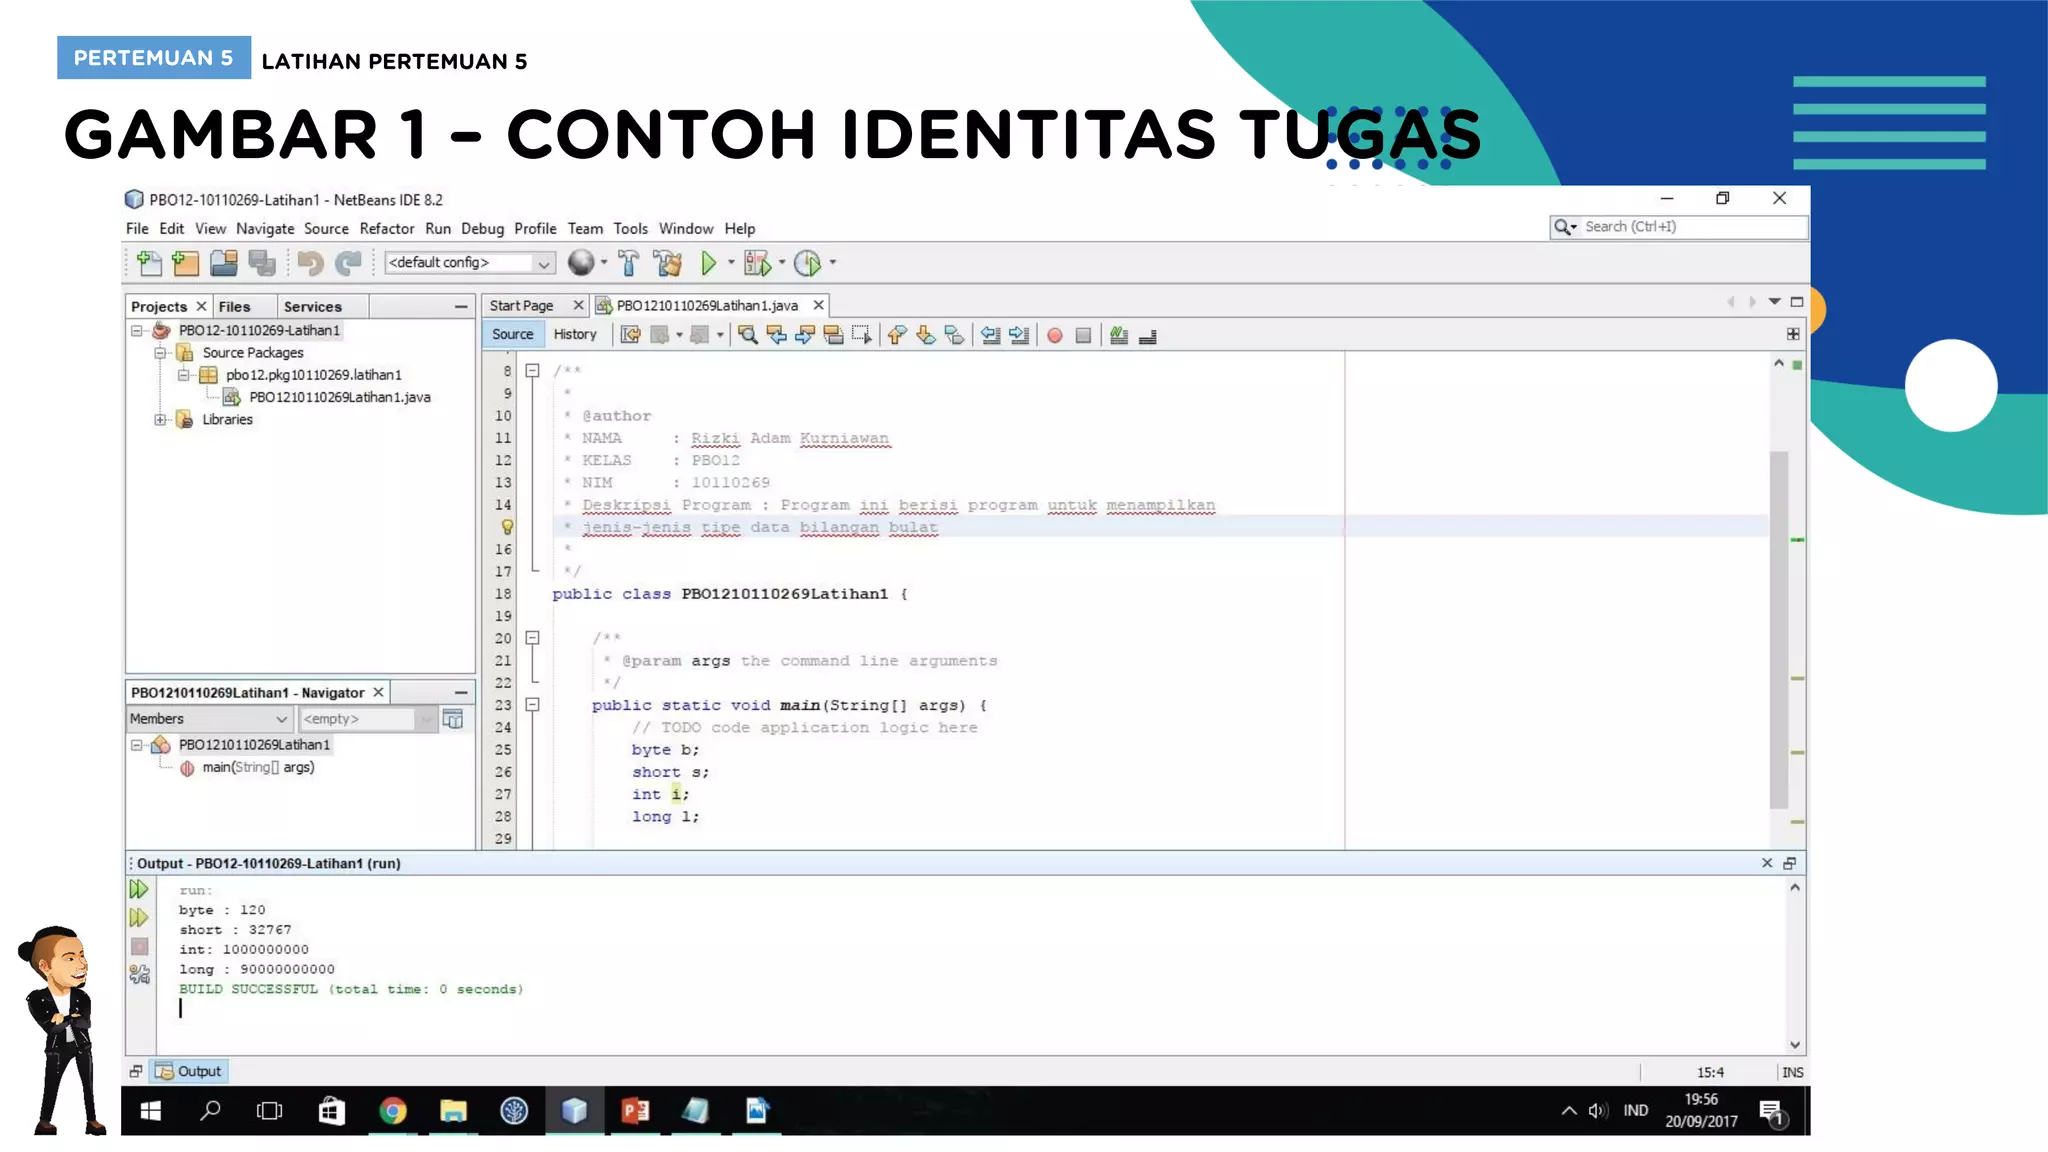Click the Debug Project icon
The height and width of the screenshot is (1152, 2048).
click(757, 263)
